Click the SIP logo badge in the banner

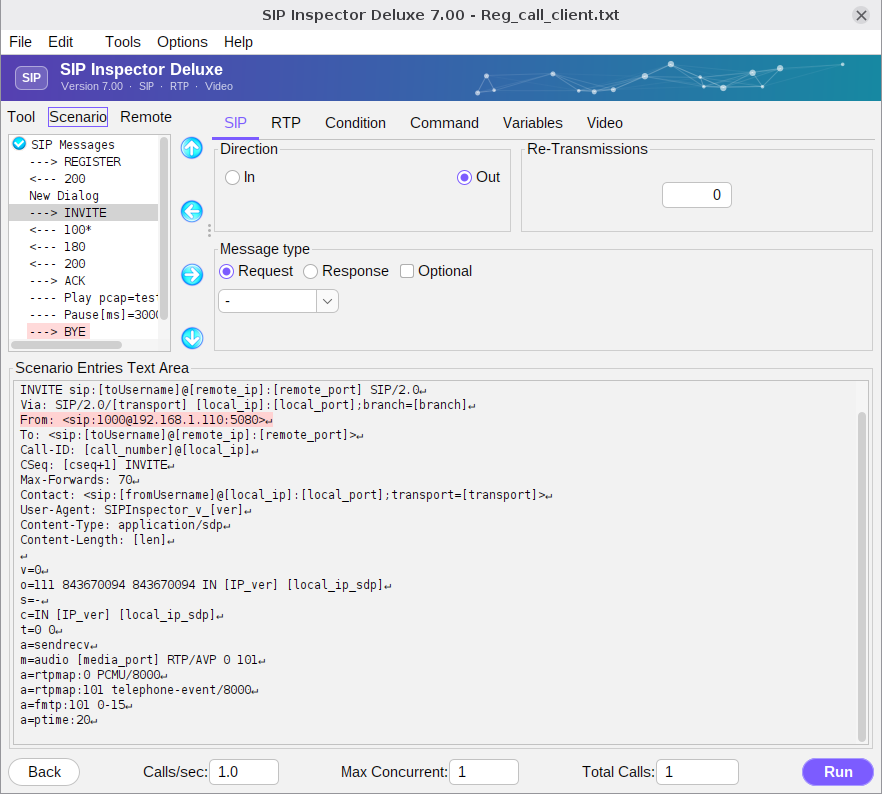pyautogui.click(x=32, y=78)
